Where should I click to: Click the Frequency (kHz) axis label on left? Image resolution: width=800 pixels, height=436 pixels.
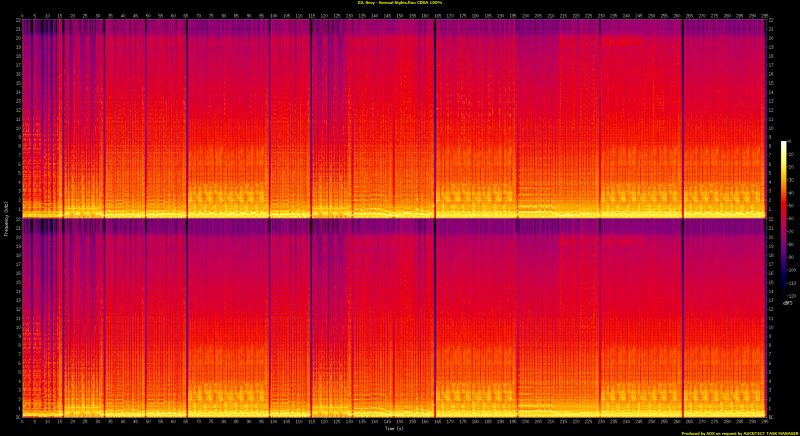click(x=5, y=218)
